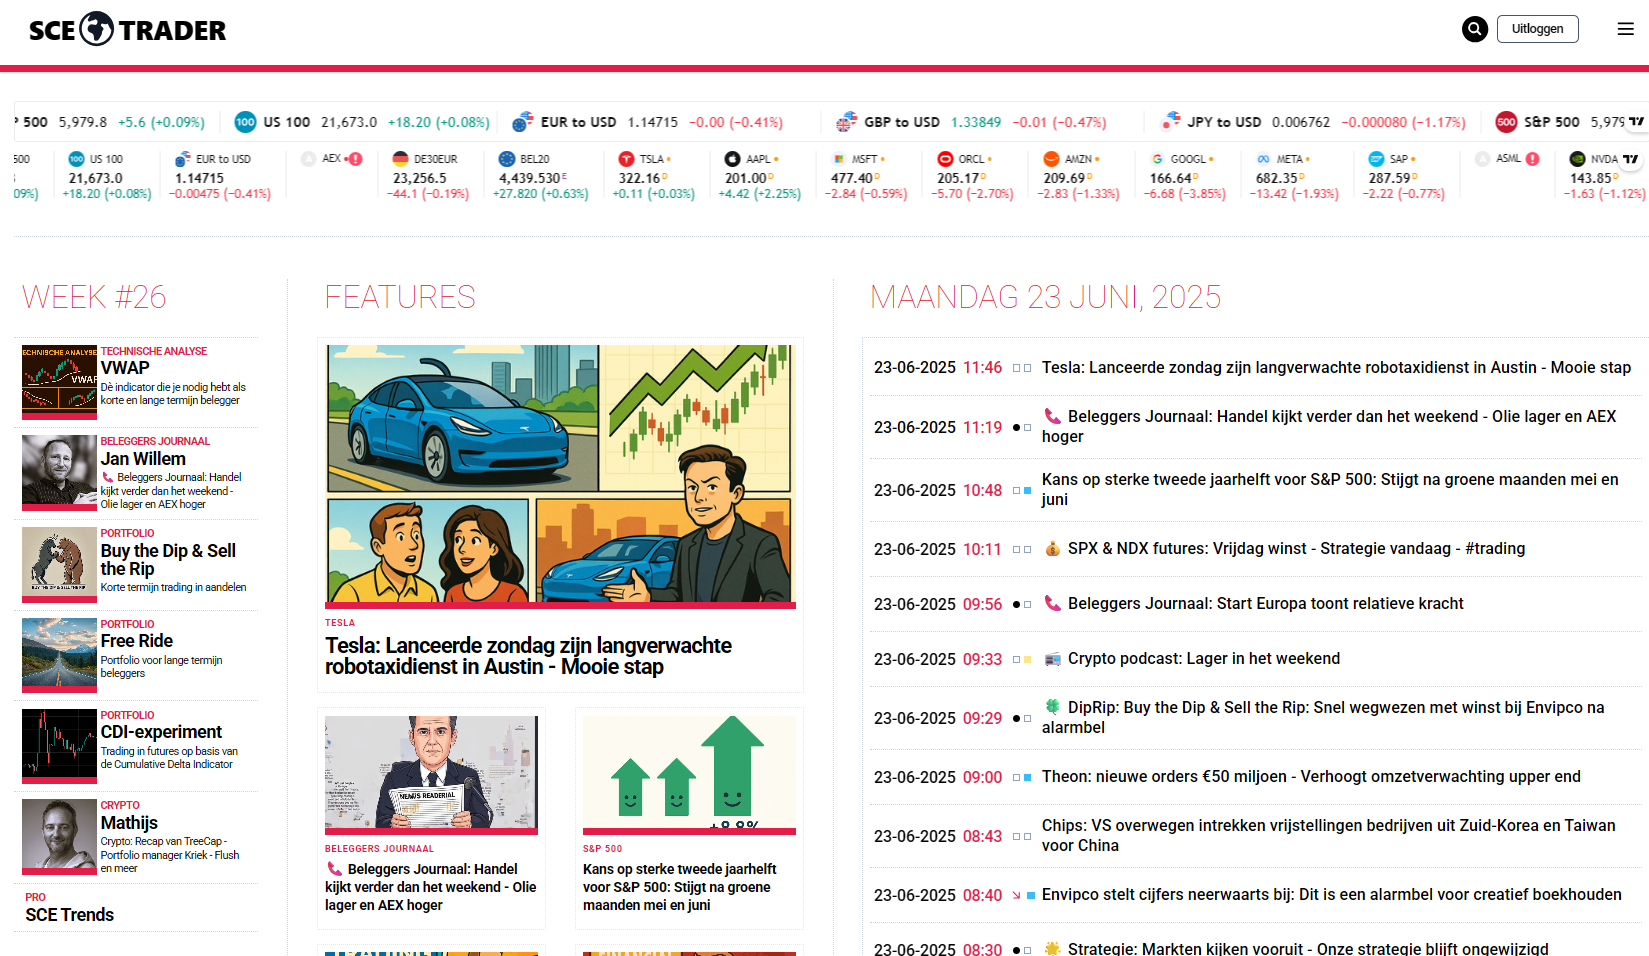Select the DE30EUR German flag icon
This screenshot has height=956, width=1649.
click(x=401, y=159)
